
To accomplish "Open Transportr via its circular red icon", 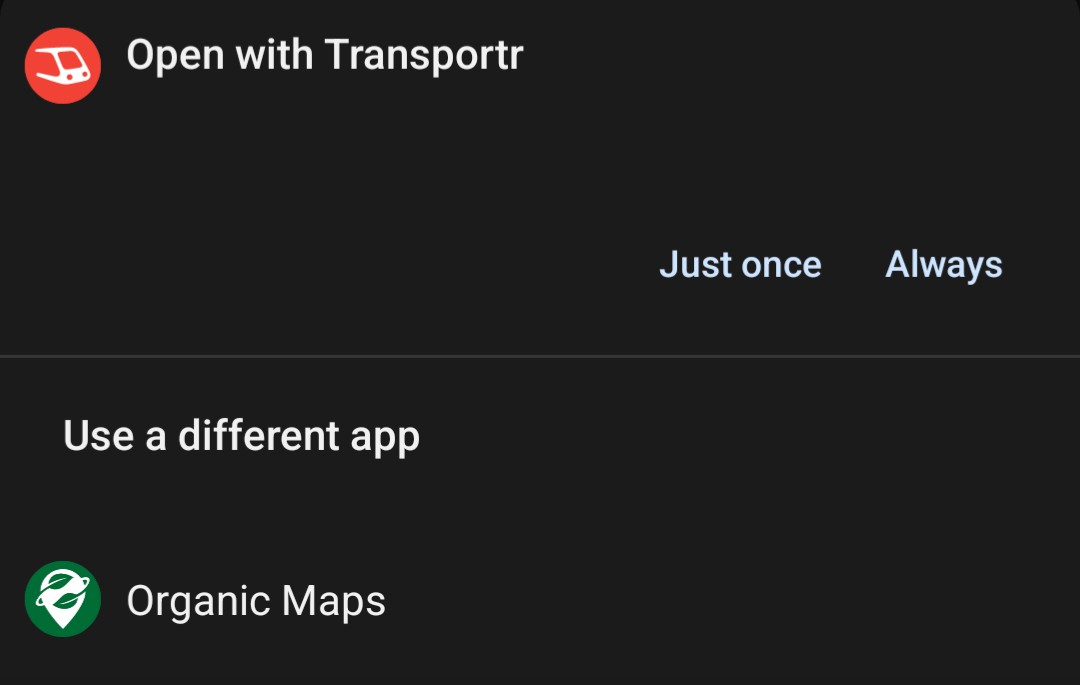I will 62,64.
